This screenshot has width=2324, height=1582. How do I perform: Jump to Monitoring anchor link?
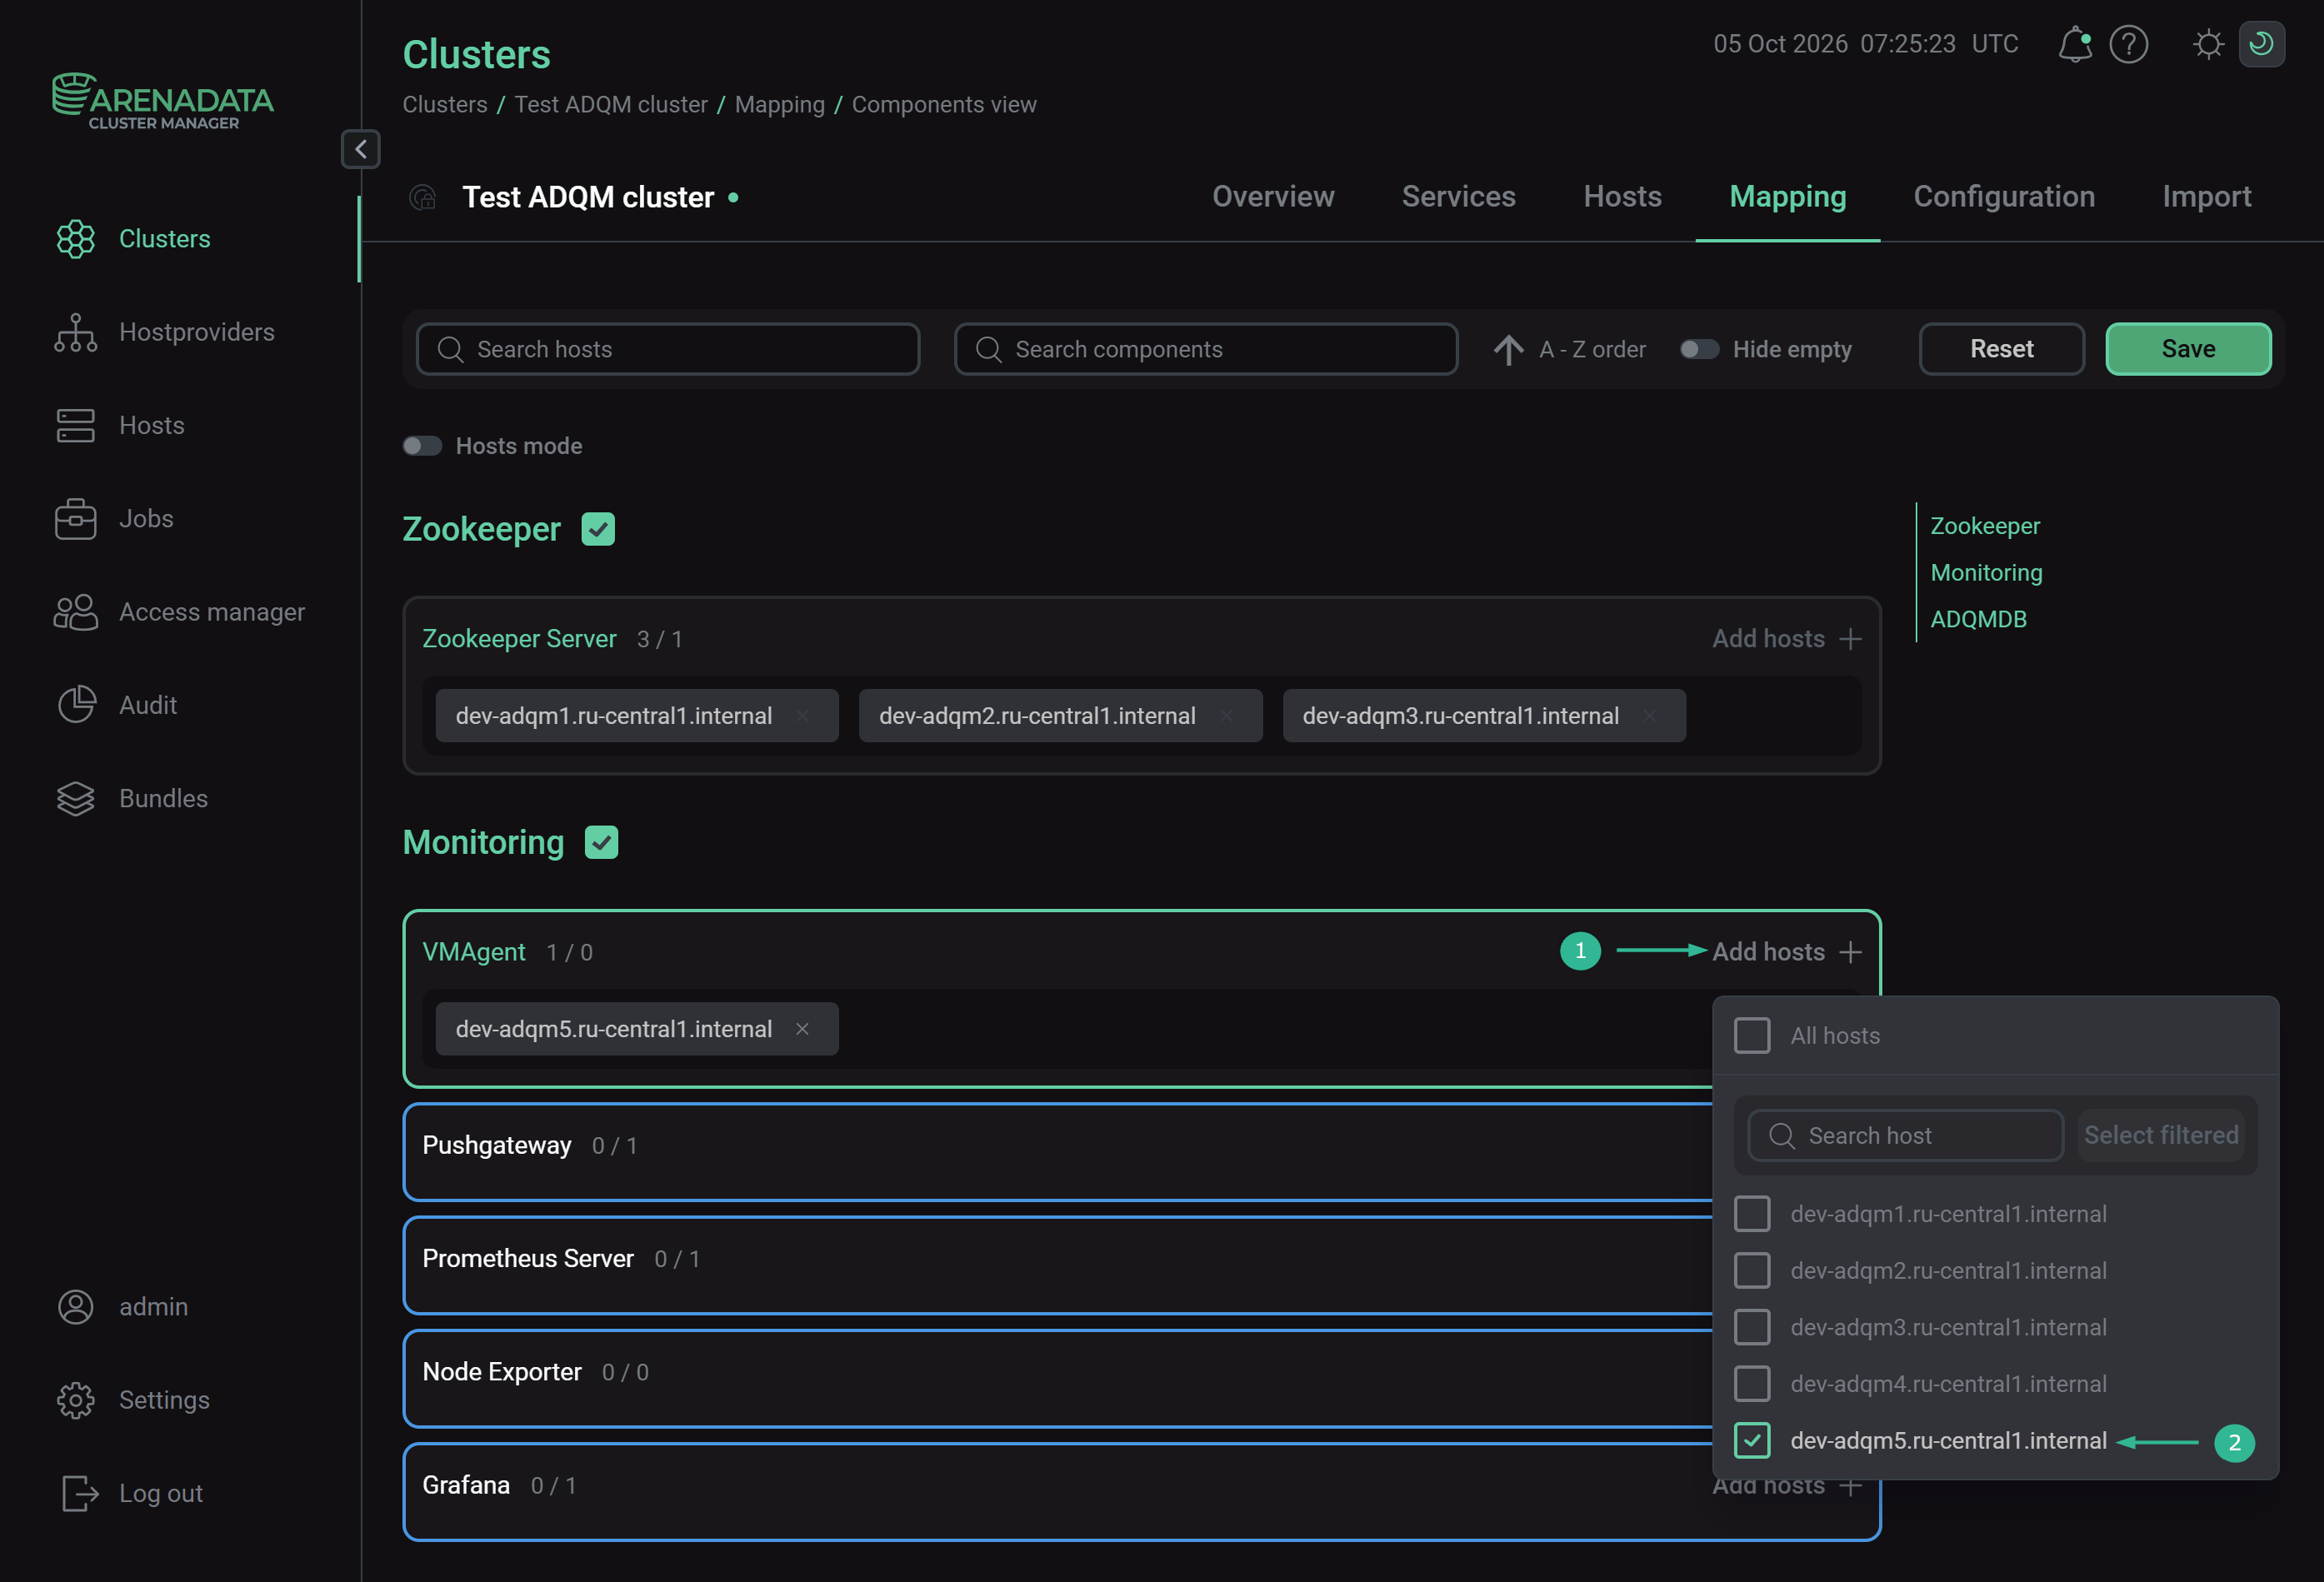[1986, 573]
